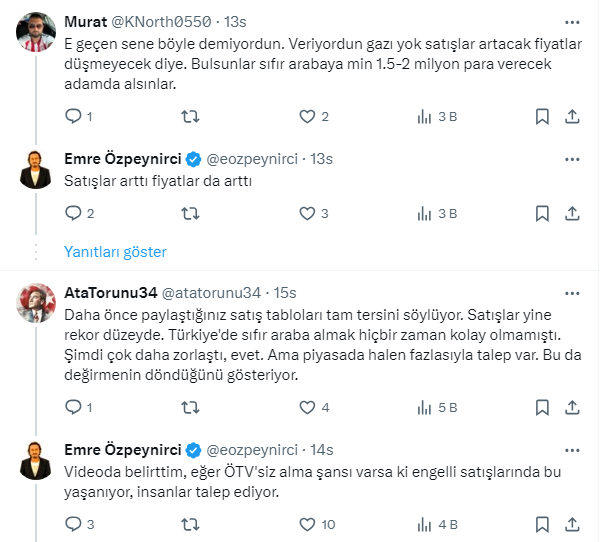
Task: Open Emre Özpeynirci's name on ÖTV reply
Action: [122, 448]
